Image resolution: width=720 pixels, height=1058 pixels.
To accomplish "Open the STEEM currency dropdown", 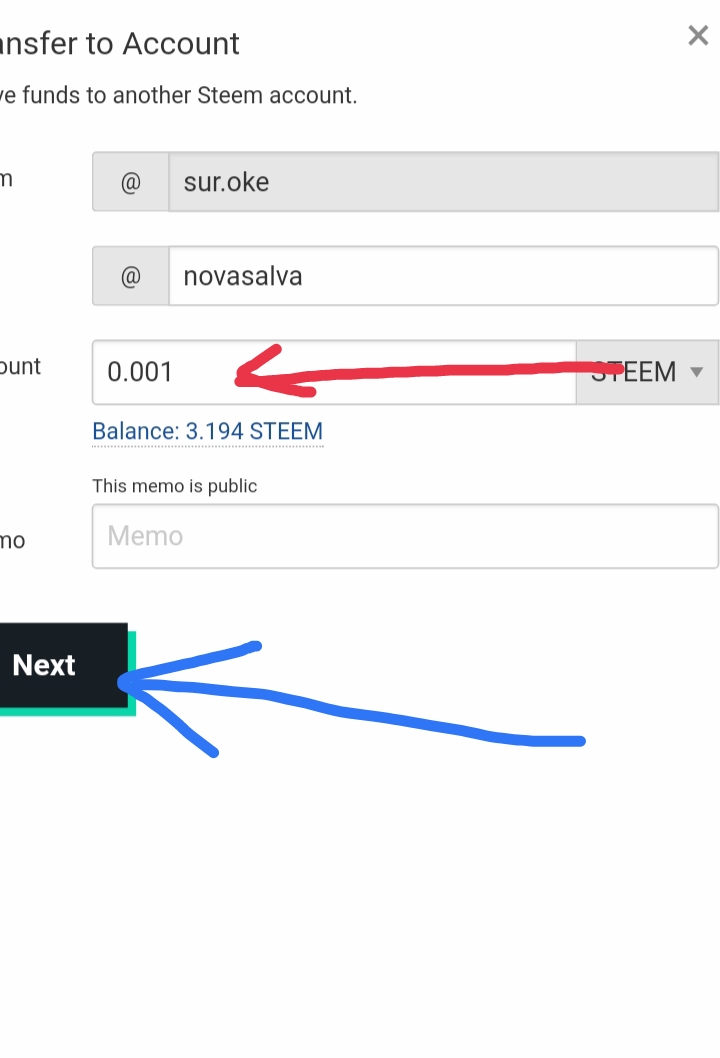I will [647, 372].
